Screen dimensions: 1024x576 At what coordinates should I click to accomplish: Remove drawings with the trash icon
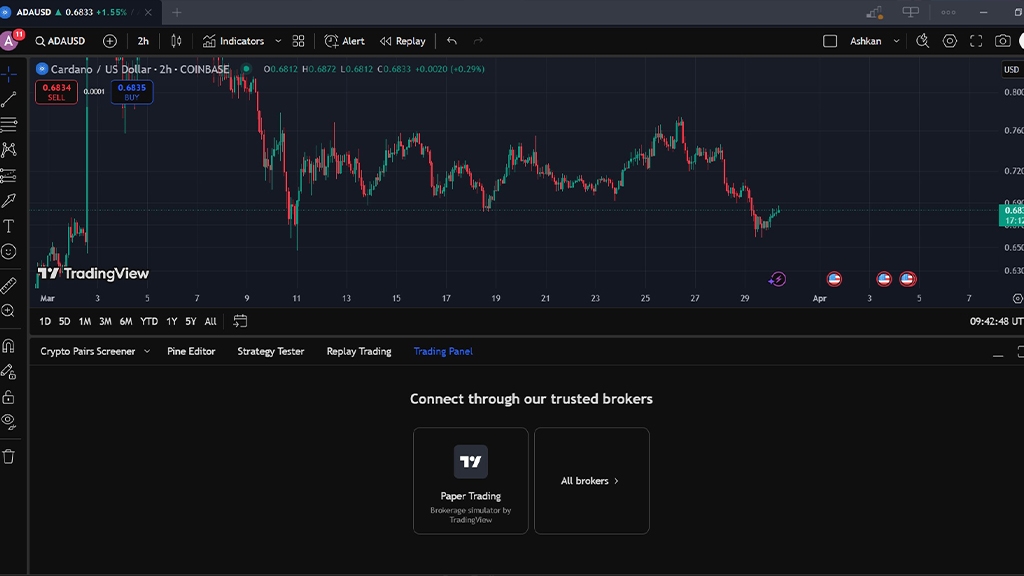[x=8, y=456]
